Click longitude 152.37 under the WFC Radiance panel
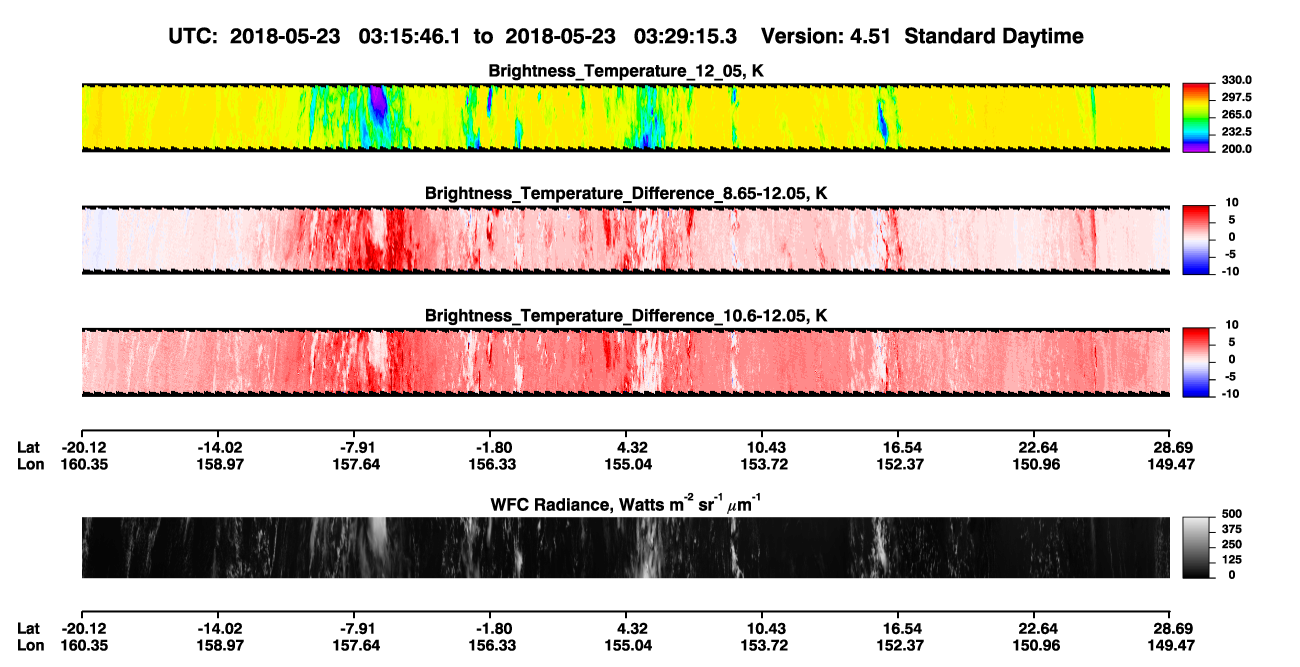This screenshot has height=667, width=1300. [898, 645]
